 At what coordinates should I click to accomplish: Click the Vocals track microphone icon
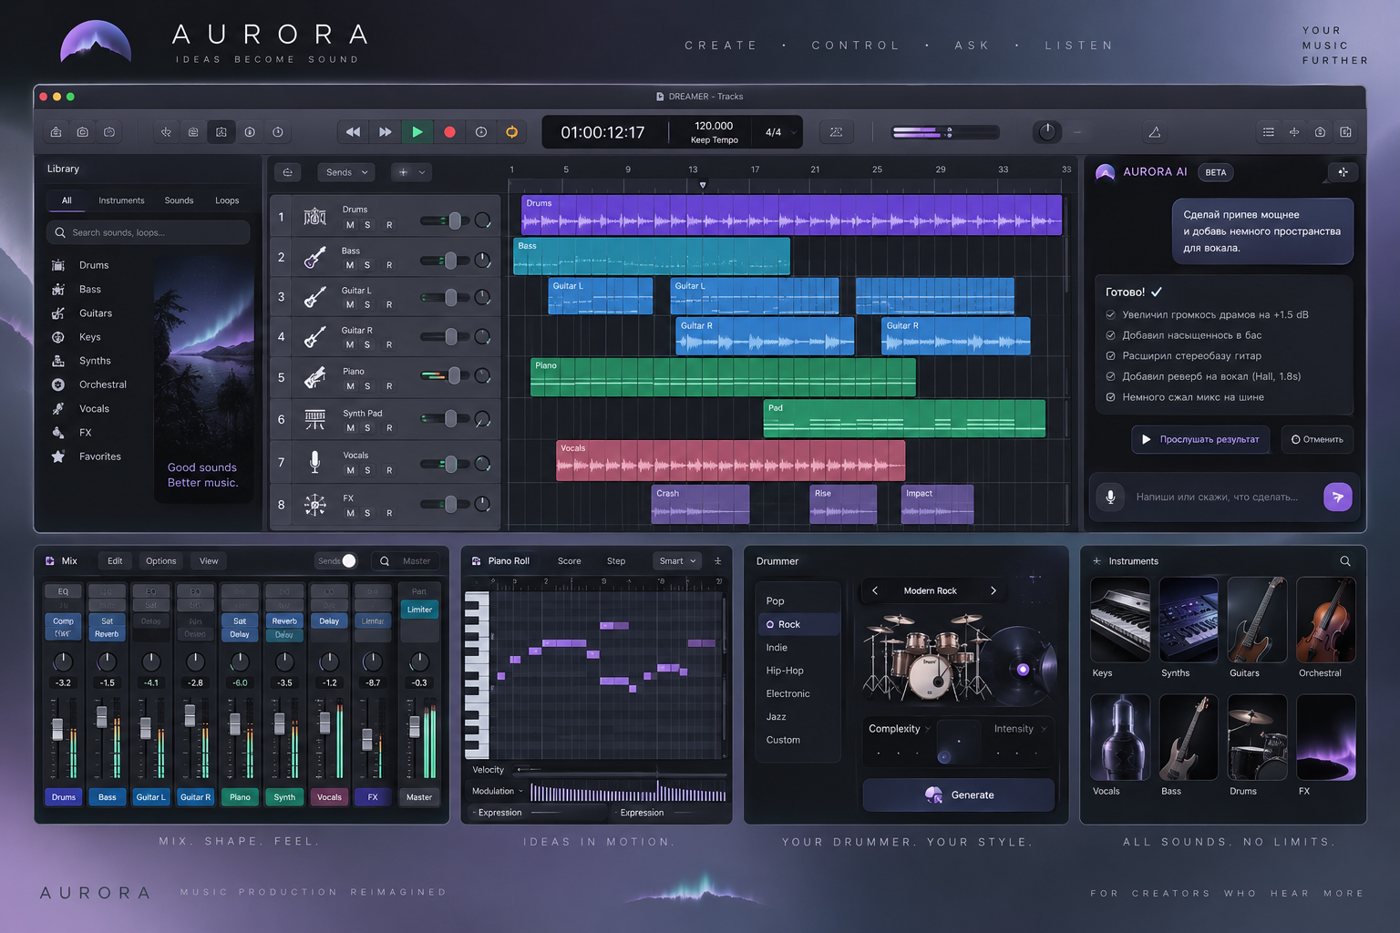[315, 461]
